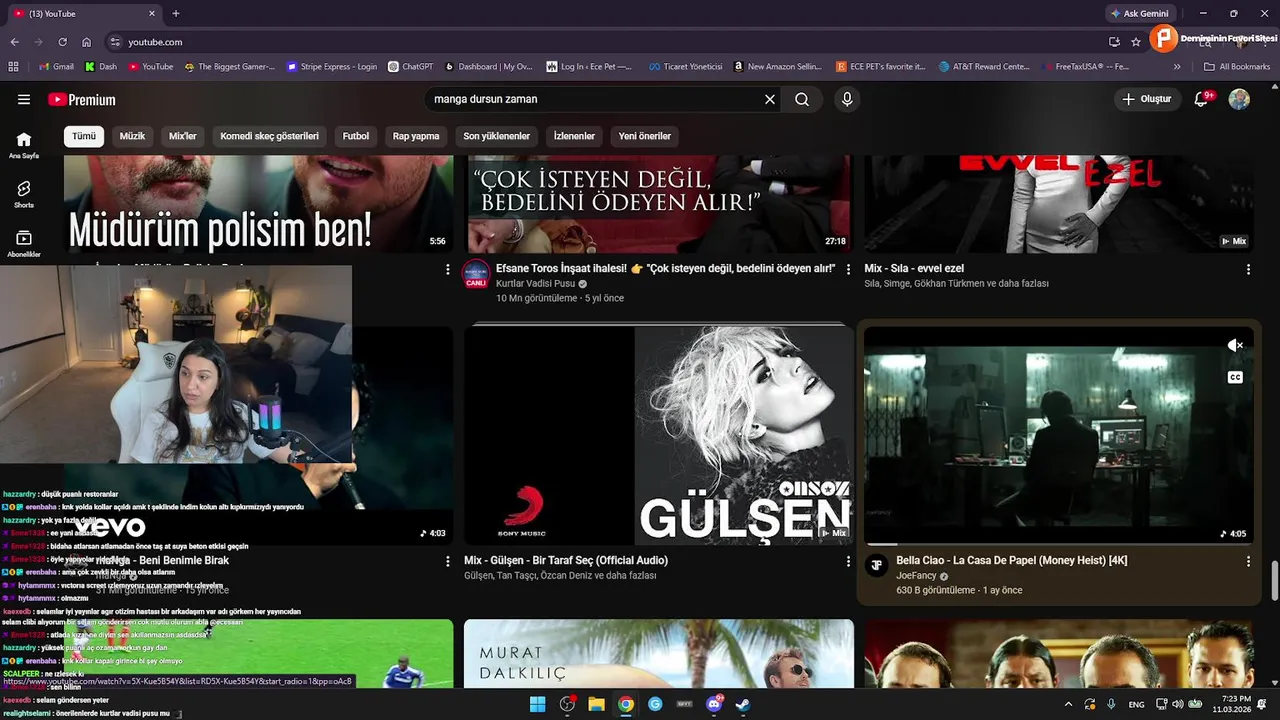Open the account avatar menu

pos(1239,99)
